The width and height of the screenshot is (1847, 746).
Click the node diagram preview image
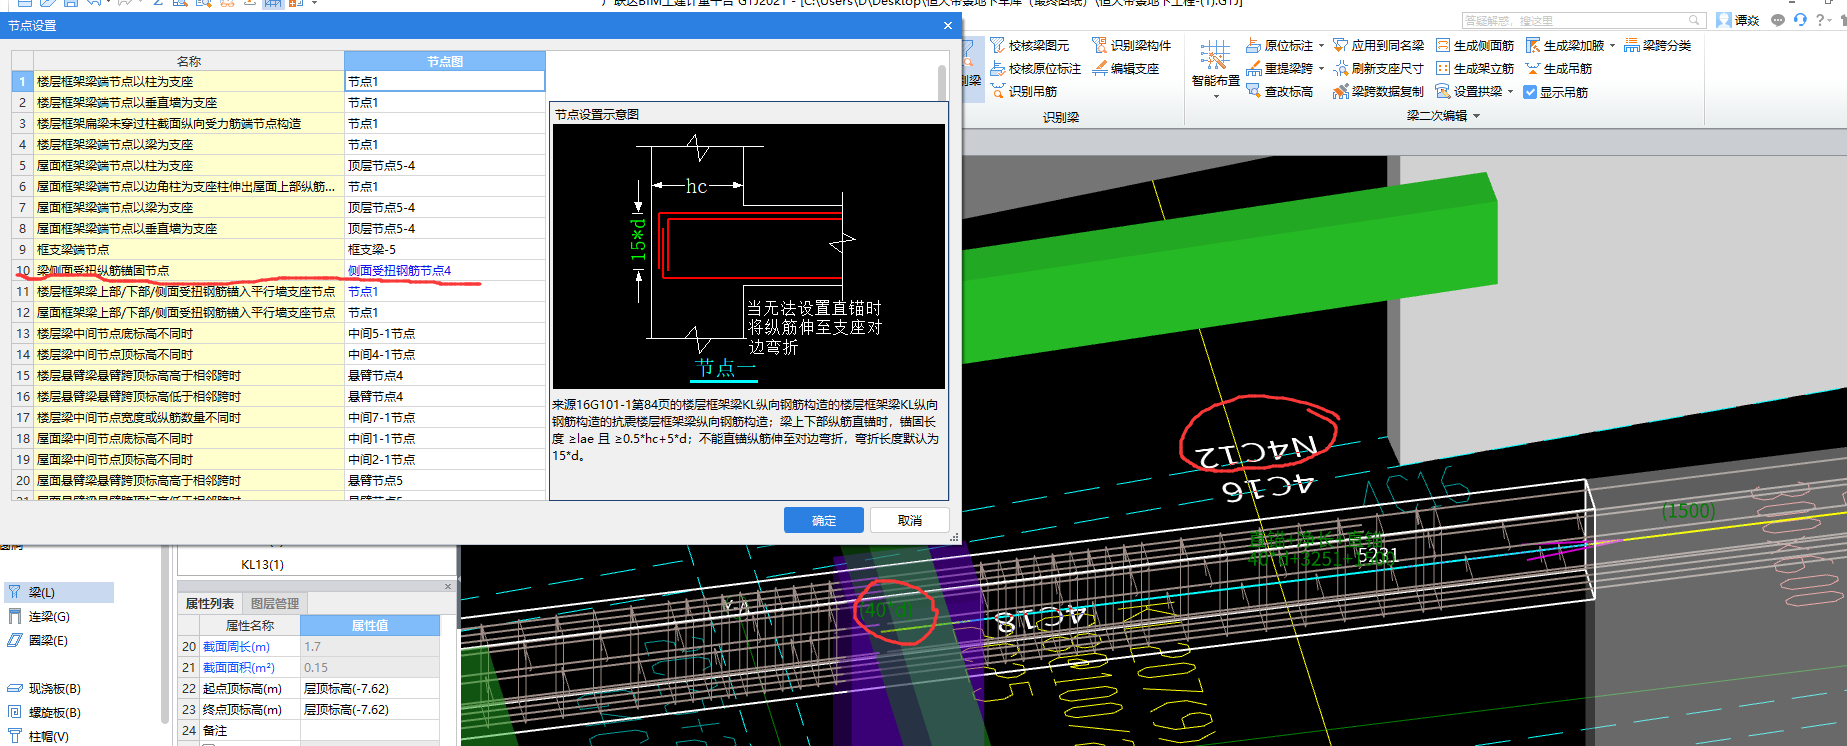[x=748, y=256]
